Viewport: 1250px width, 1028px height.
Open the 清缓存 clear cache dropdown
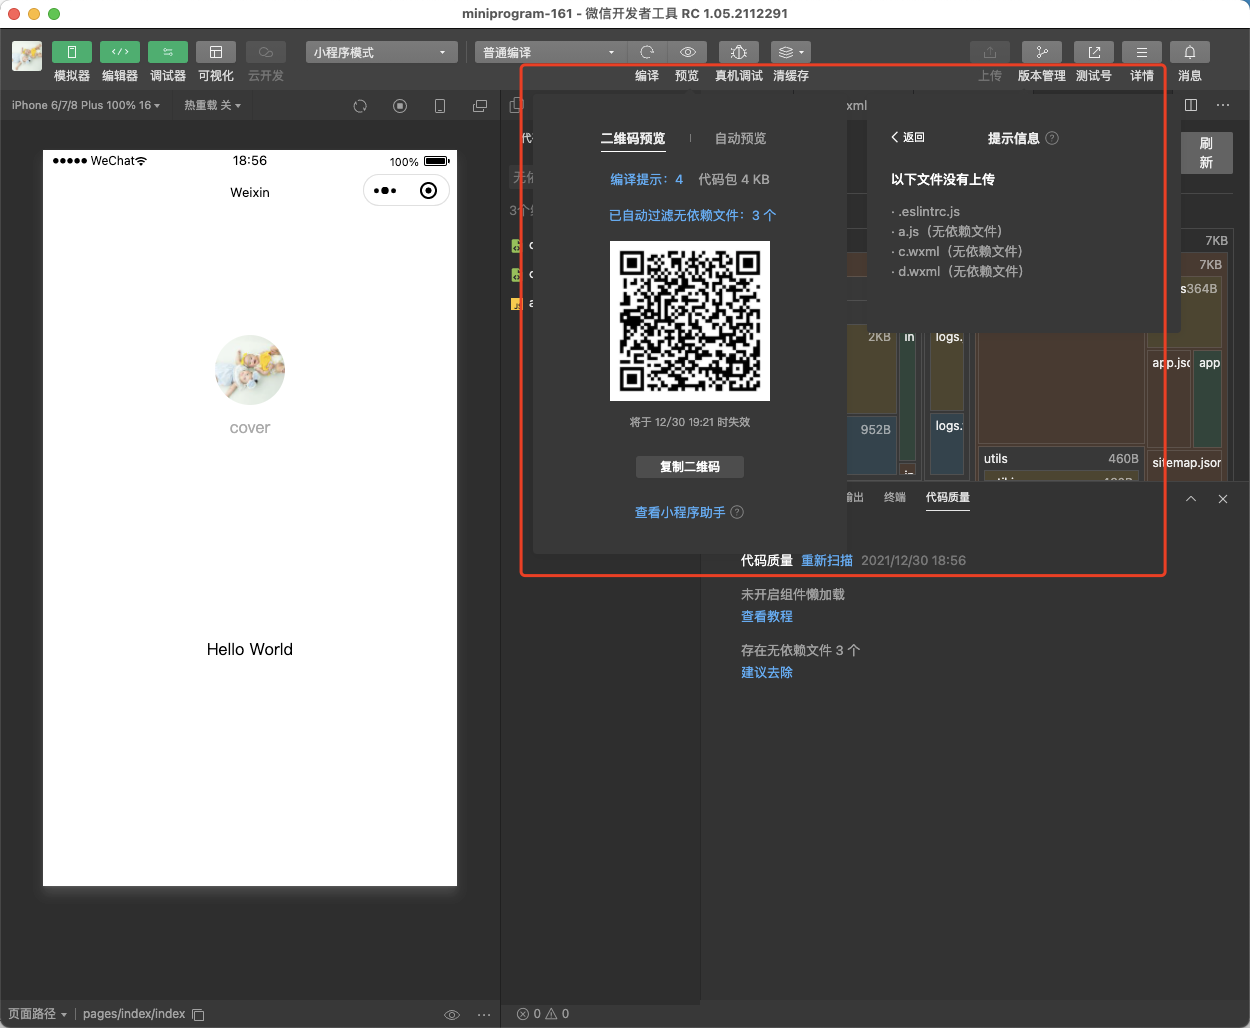click(x=791, y=52)
